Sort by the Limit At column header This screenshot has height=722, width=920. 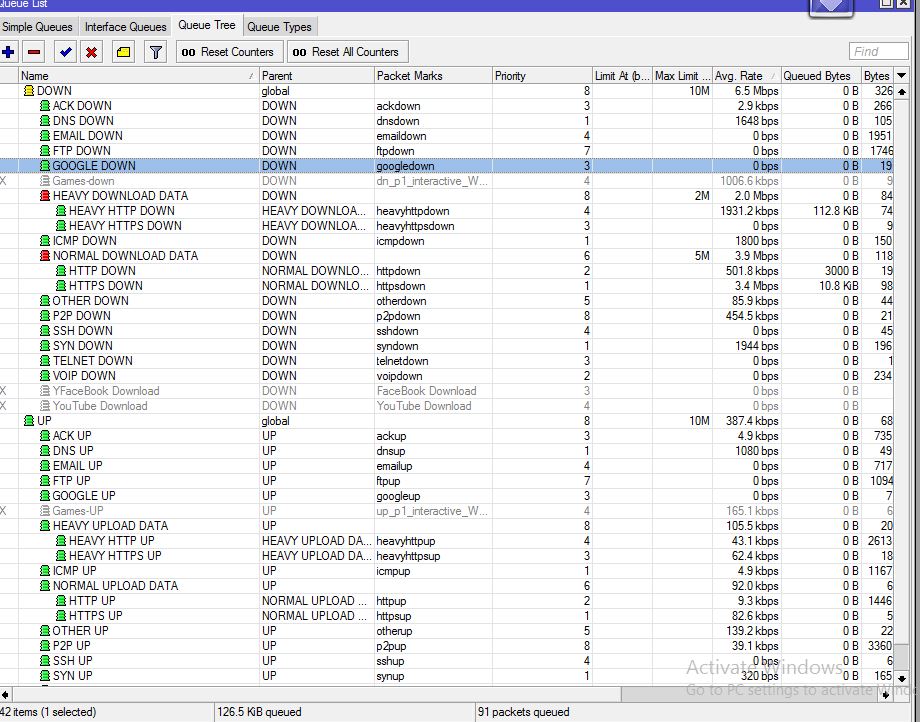point(623,76)
